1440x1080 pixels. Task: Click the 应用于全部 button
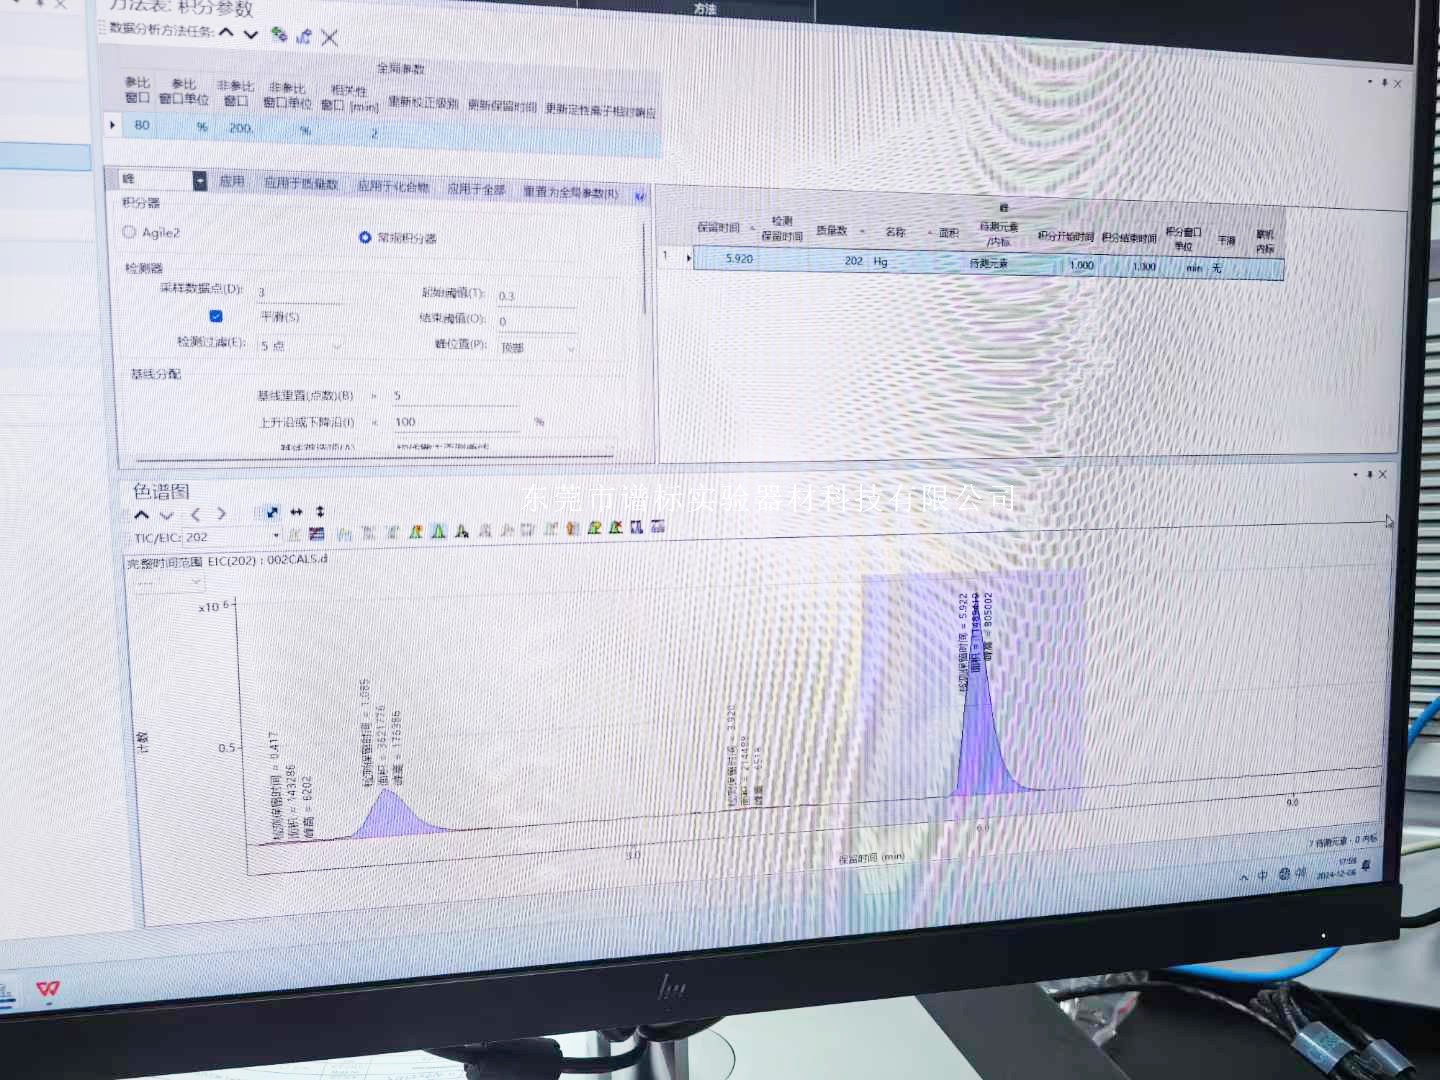[x=476, y=188]
